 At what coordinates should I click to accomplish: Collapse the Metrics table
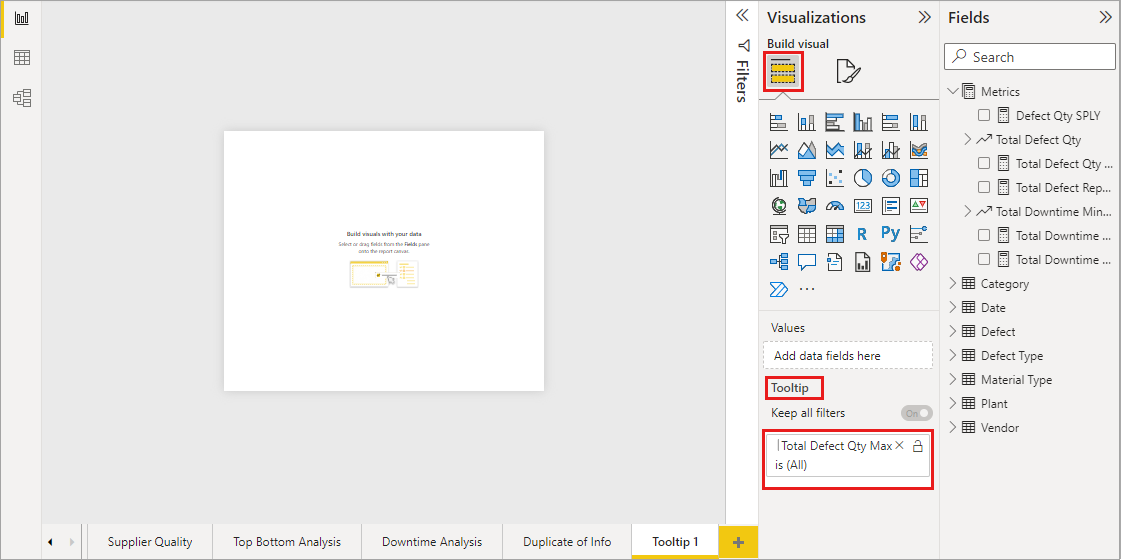pyautogui.click(x=952, y=92)
